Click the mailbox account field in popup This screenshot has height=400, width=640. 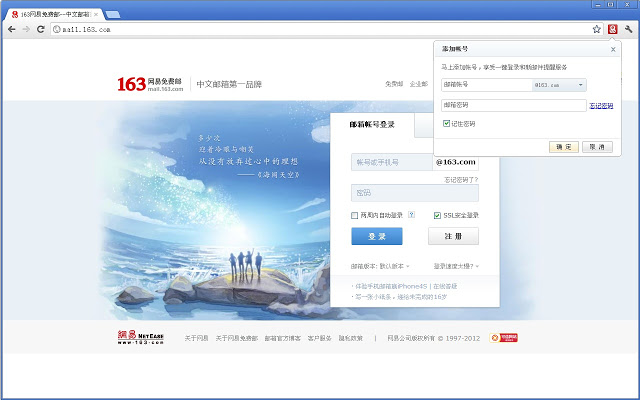tap(487, 85)
